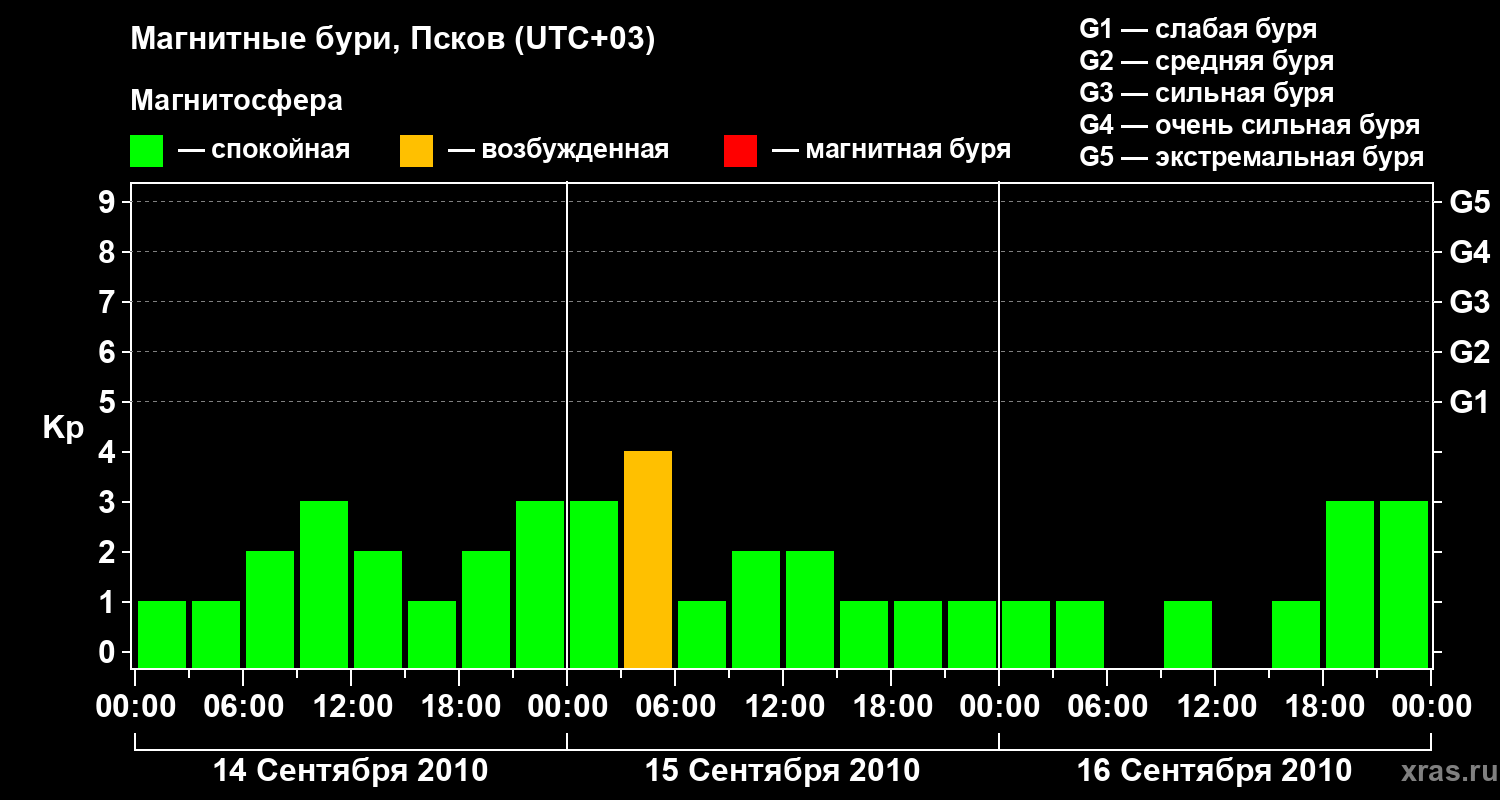
Task: Click the G5 storm level label
Action: pyautogui.click(x=1469, y=202)
